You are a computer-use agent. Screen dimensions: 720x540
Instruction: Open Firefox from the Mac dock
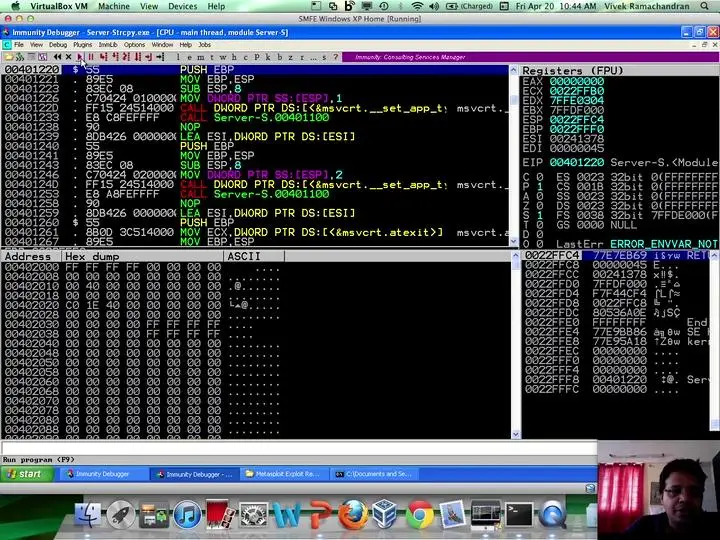tap(353, 514)
